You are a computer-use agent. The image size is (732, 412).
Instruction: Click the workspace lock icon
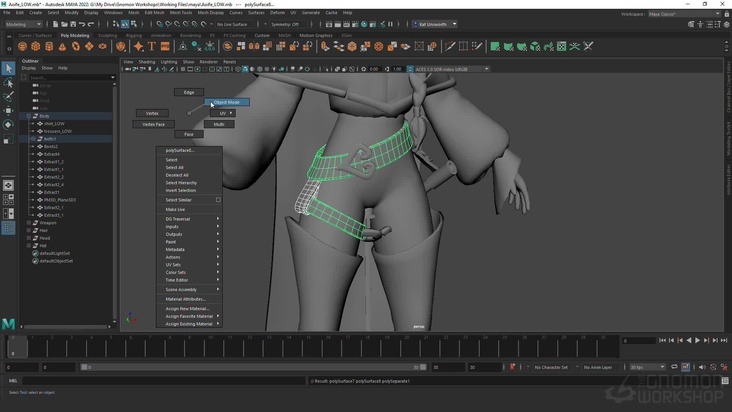coord(726,14)
